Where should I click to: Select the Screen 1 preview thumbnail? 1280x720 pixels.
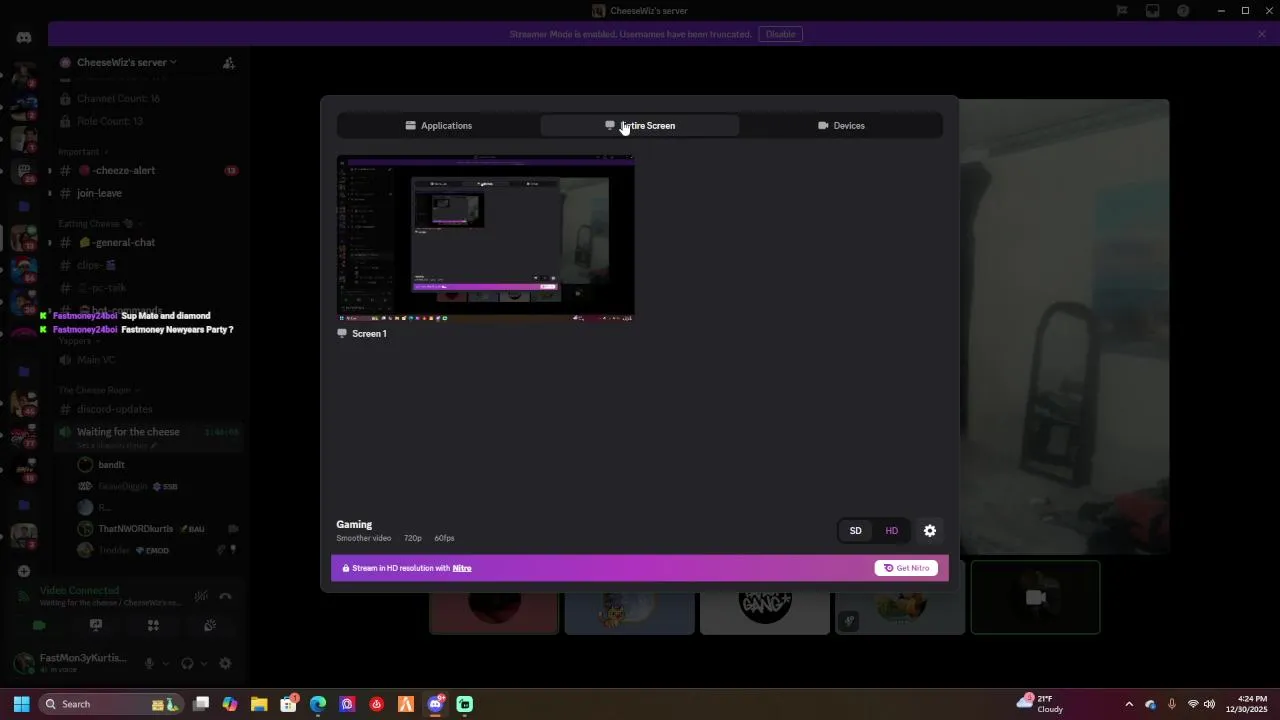(485, 238)
